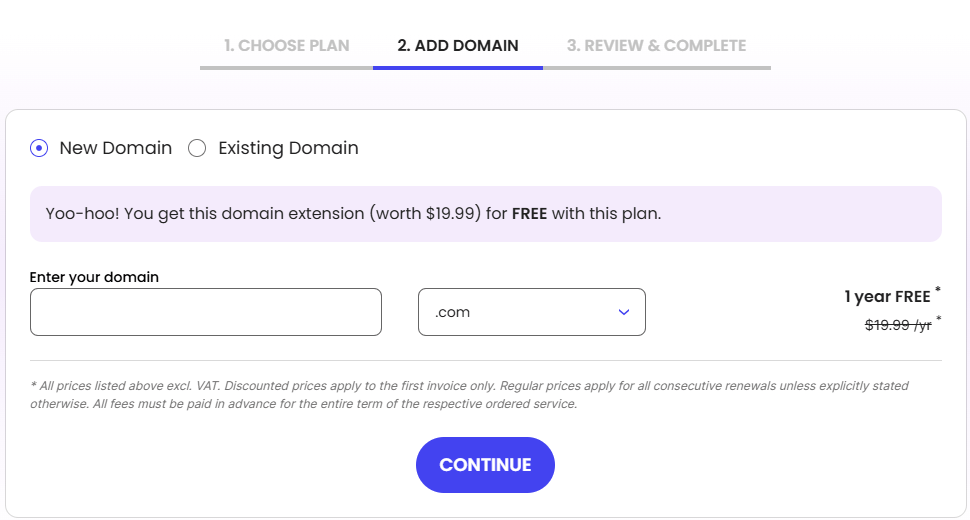The image size is (970, 520).
Task: Click the "New Domain" label text
Action: [115, 148]
